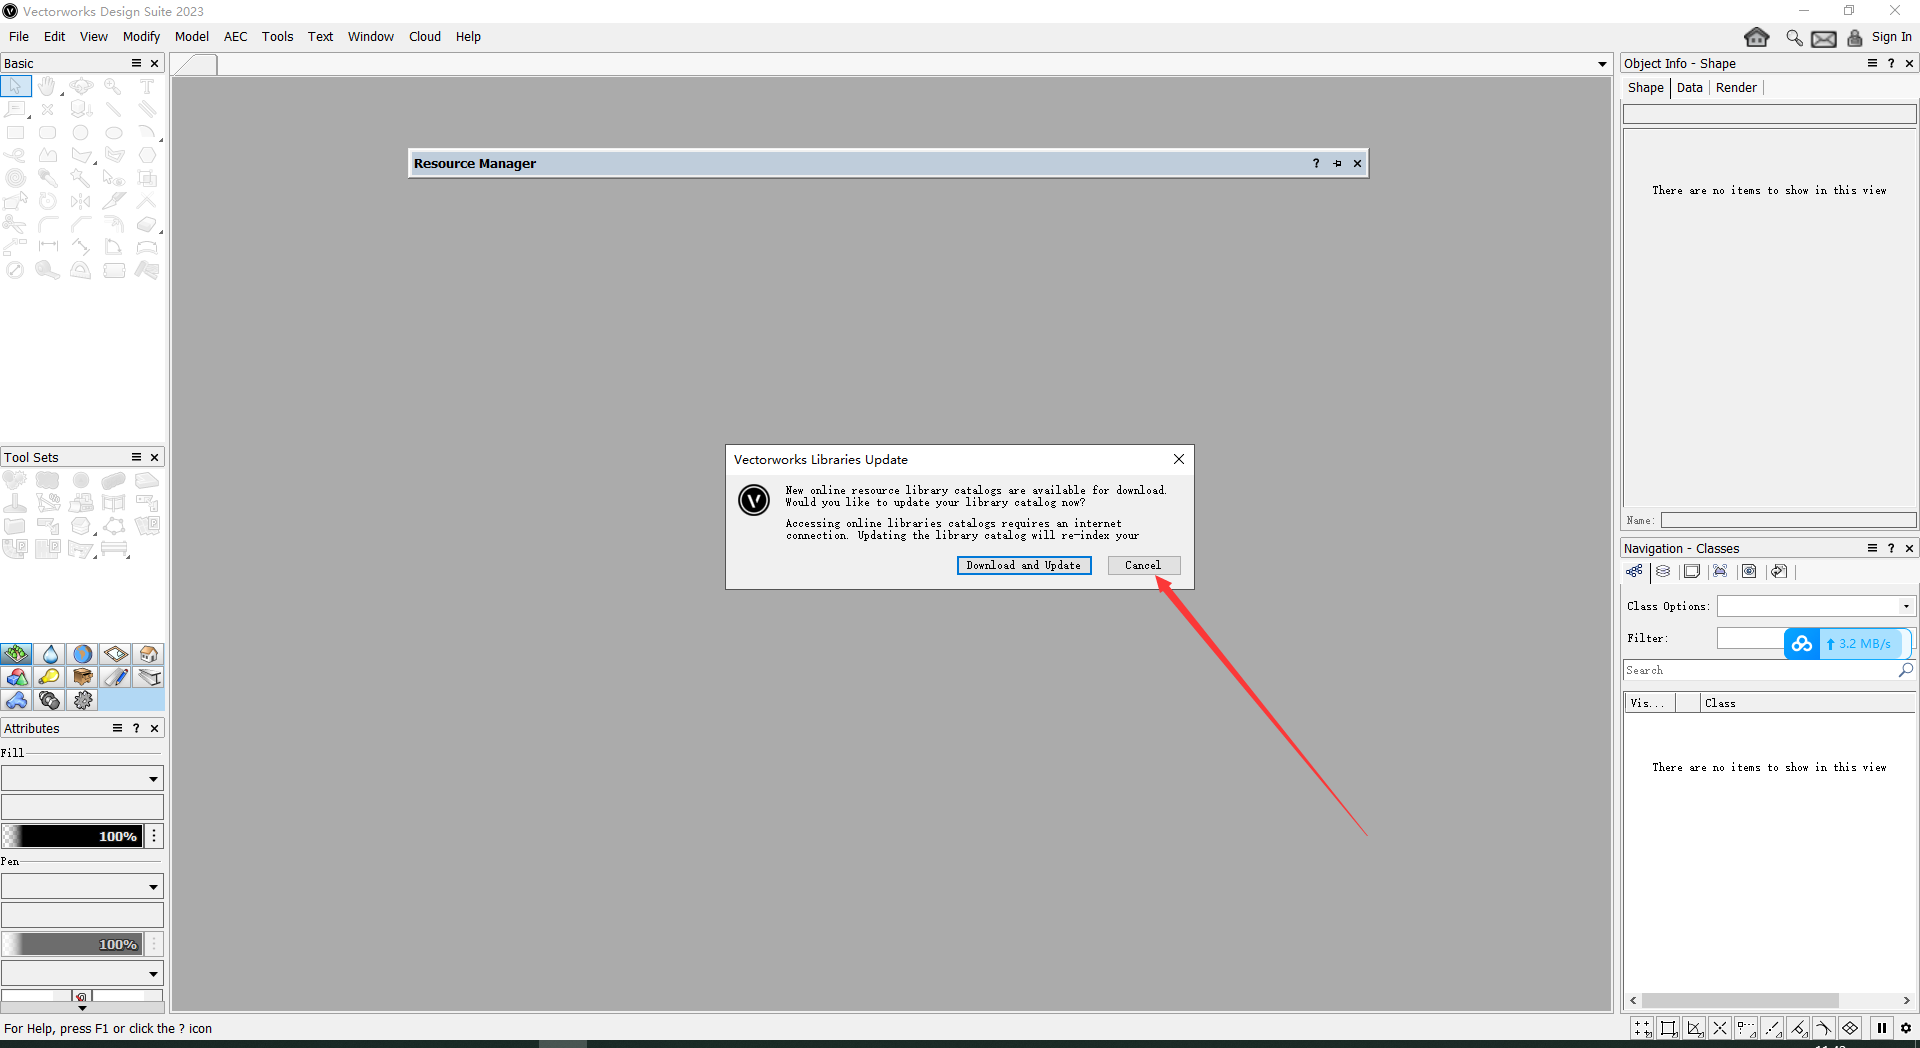The image size is (1920, 1048).
Task: Open the Sheet Layers tab in Navigation
Action: (x=1692, y=572)
